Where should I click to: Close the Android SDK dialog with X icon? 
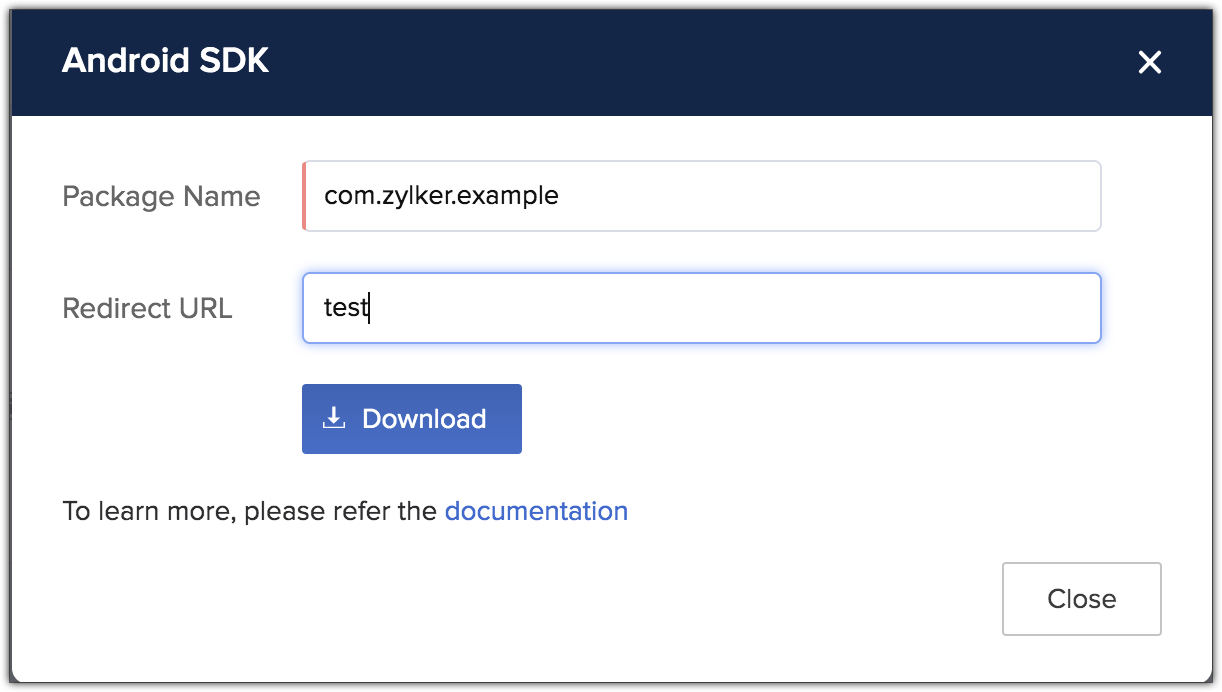(1150, 63)
